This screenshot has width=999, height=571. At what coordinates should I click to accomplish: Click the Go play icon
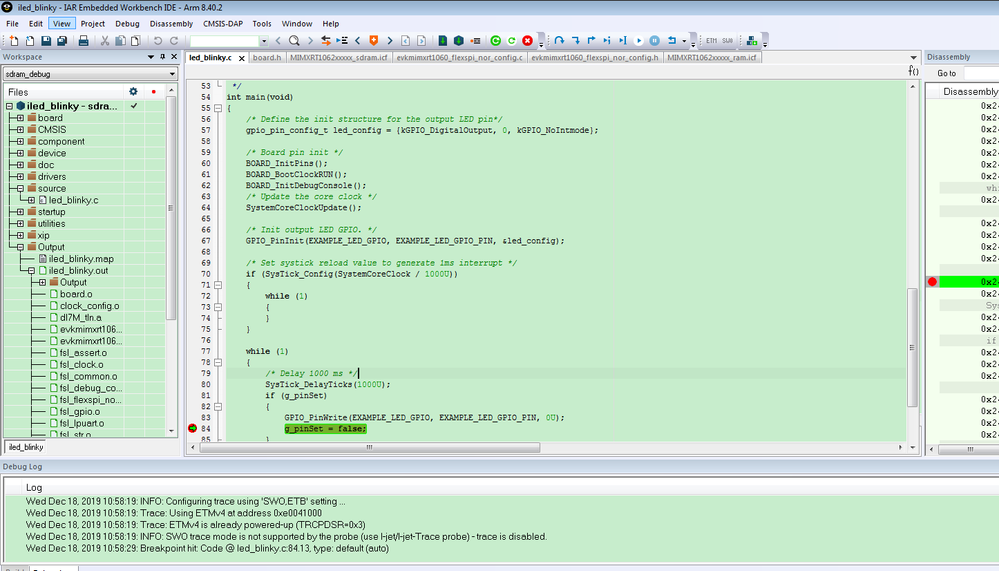click(x=638, y=41)
